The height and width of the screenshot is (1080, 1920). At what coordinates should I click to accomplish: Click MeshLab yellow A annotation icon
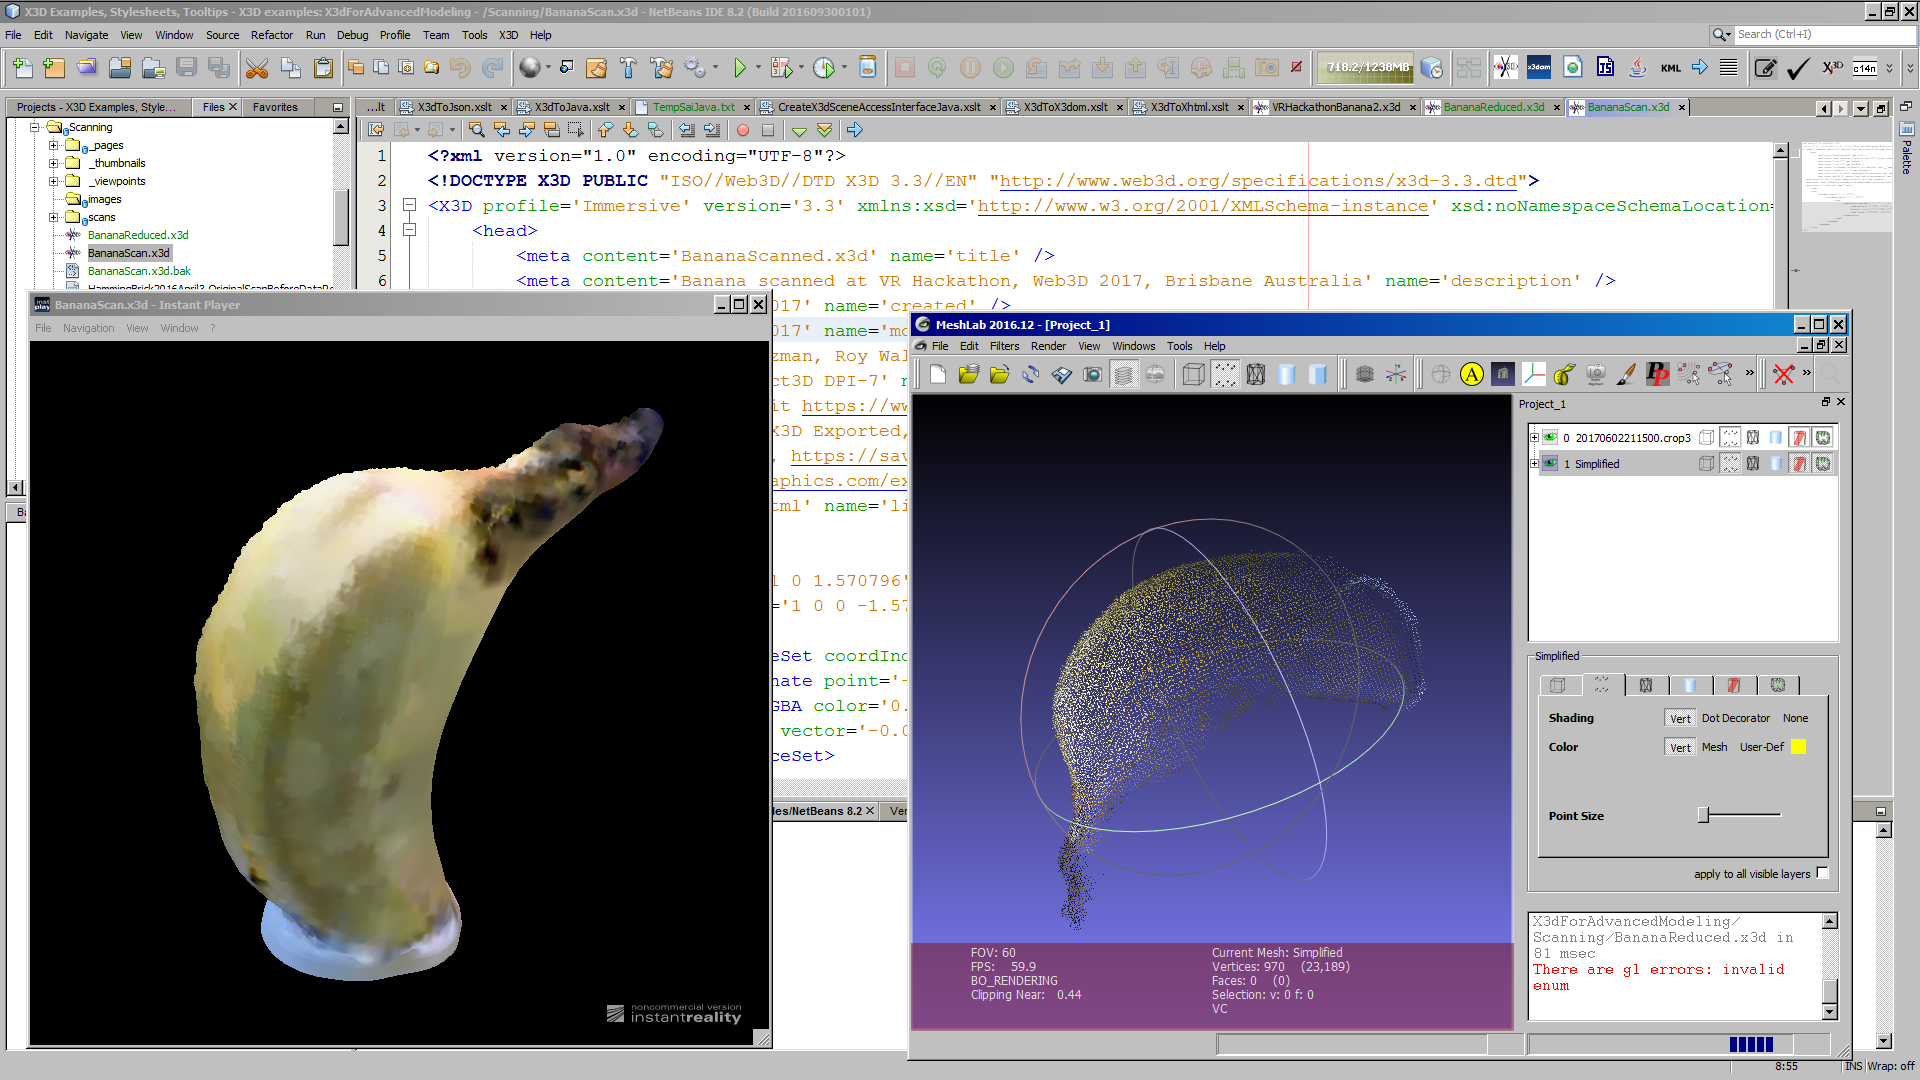coord(1471,375)
